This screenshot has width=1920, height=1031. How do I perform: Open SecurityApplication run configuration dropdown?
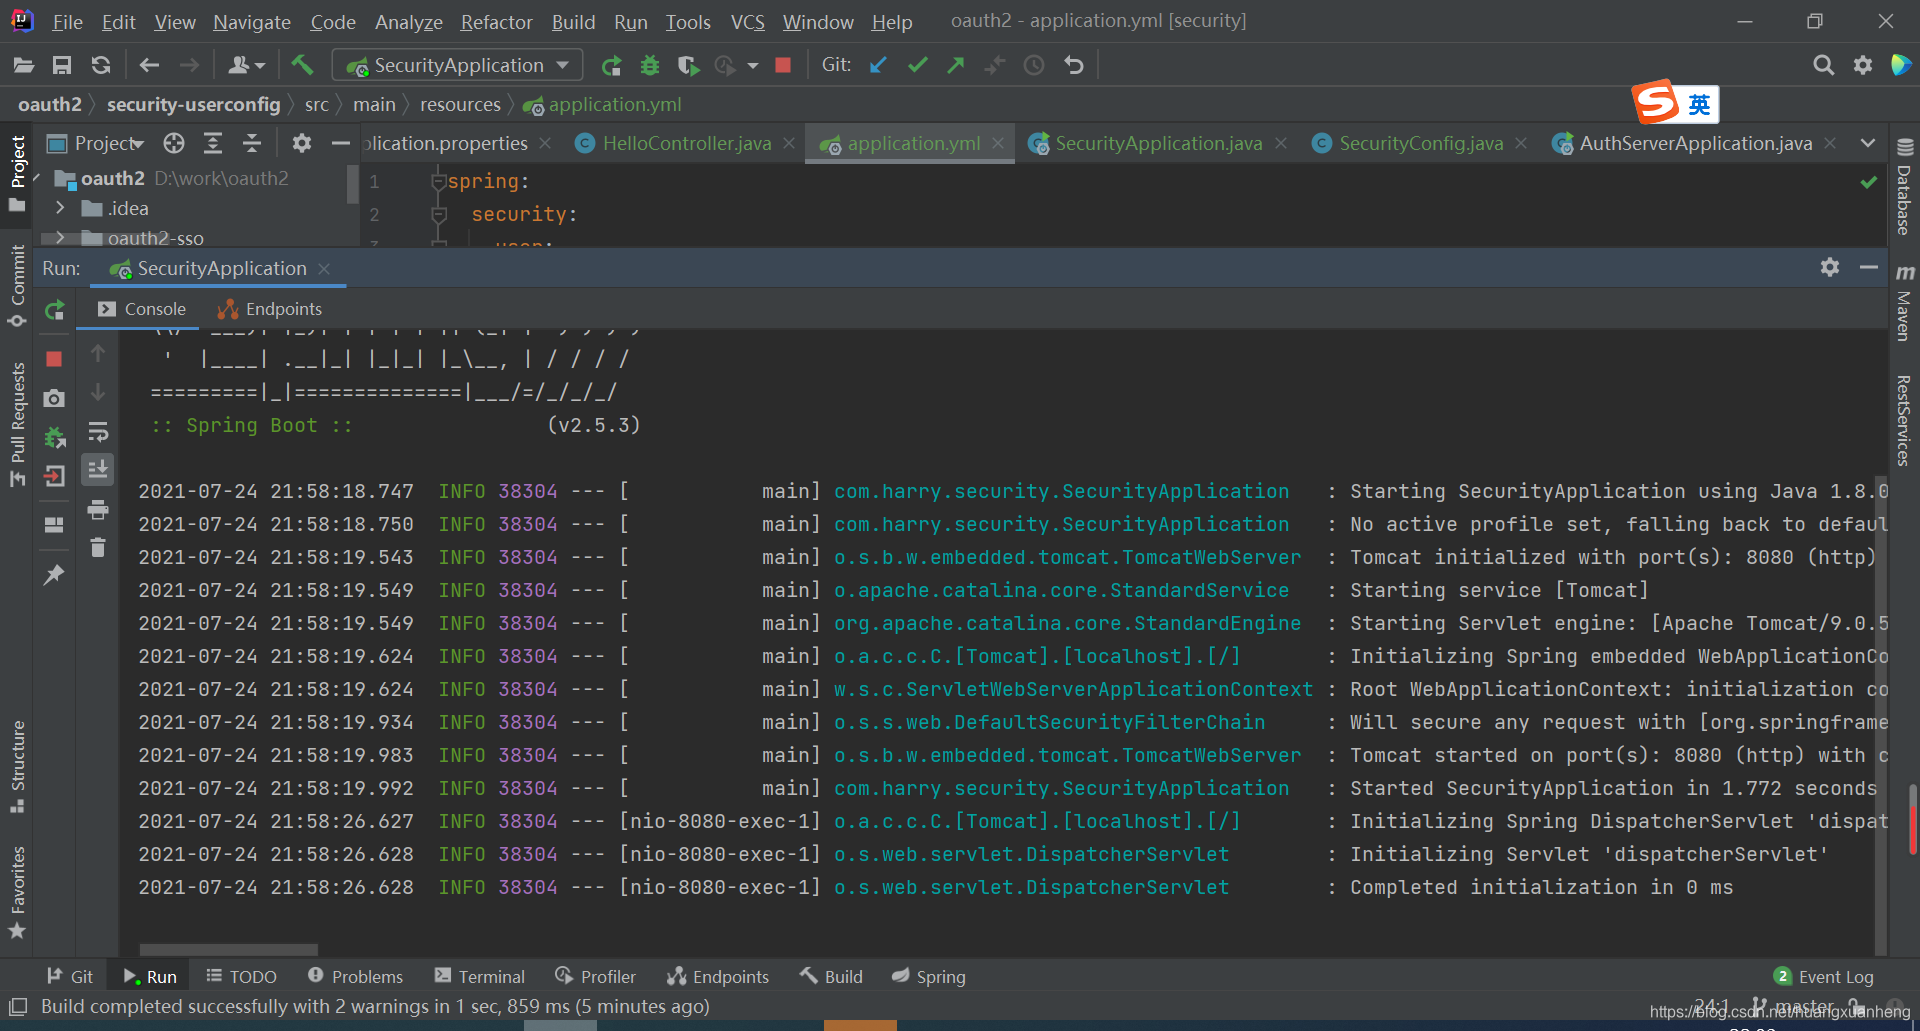[x=457, y=66]
